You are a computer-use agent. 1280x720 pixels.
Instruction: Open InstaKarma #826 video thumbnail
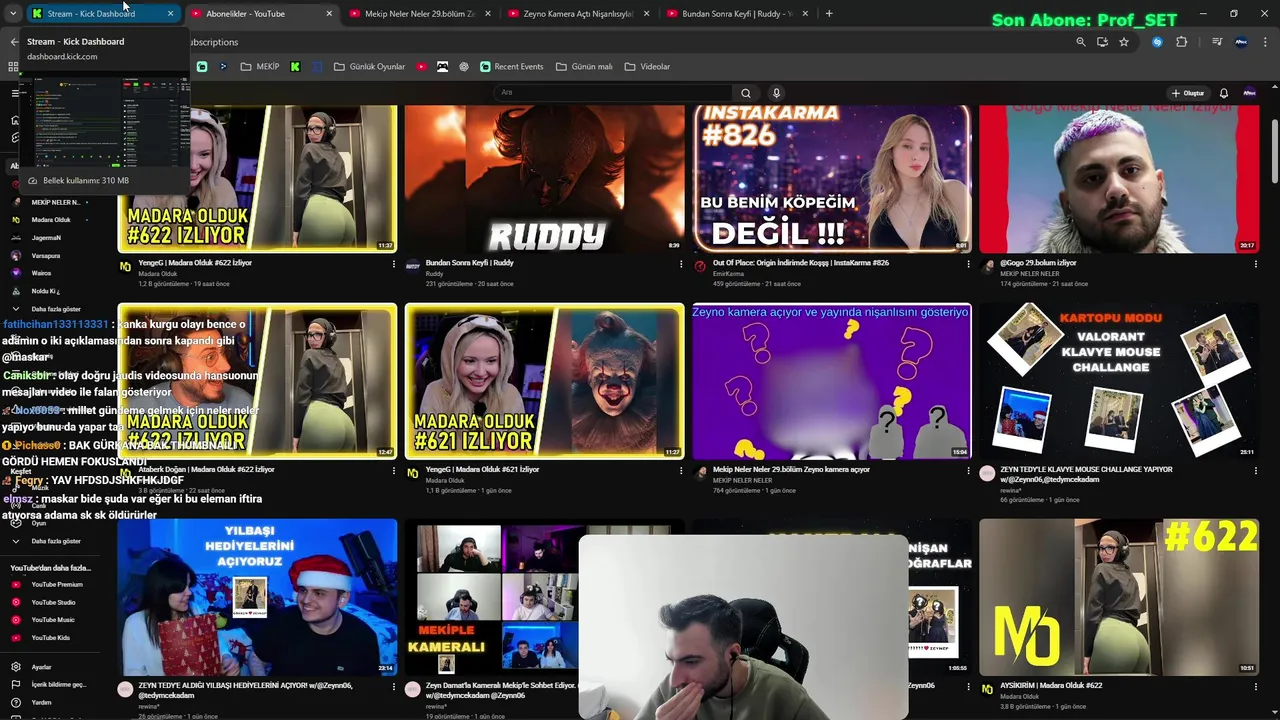coord(832,178)
